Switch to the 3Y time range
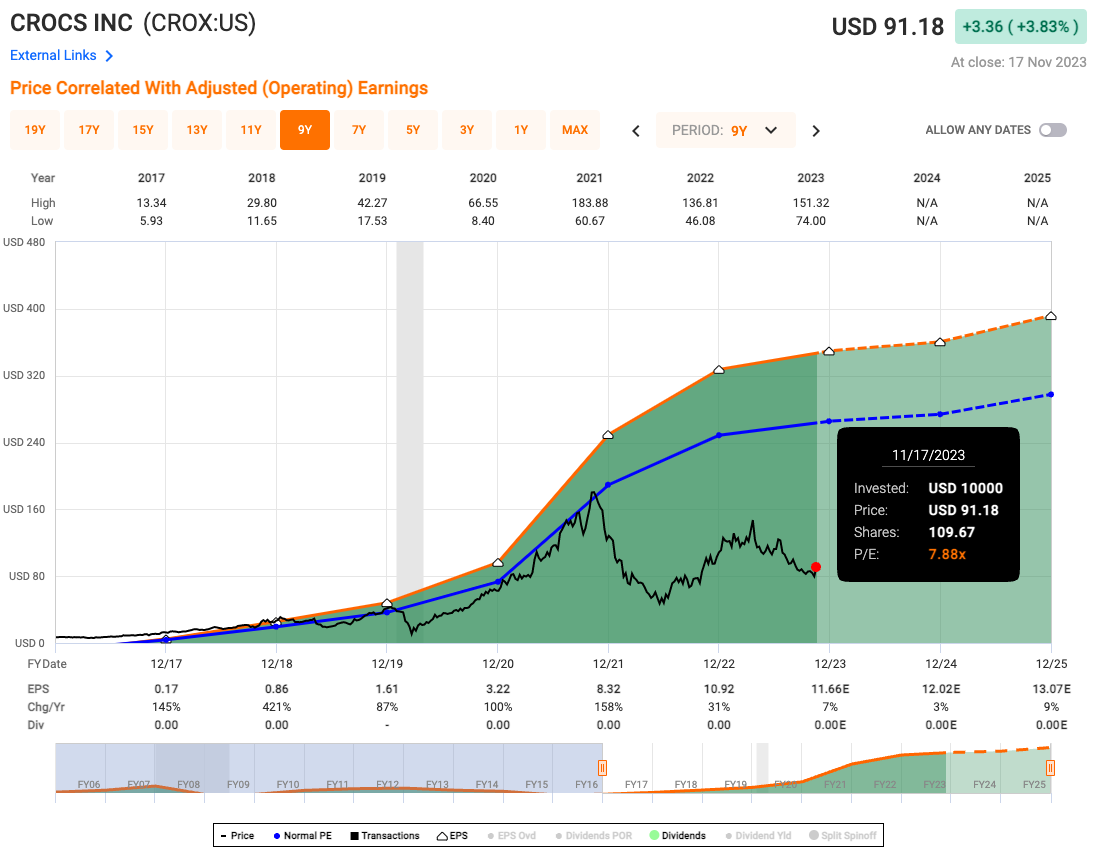Viewport: 1093px width, 854px height. coord(467,130)
